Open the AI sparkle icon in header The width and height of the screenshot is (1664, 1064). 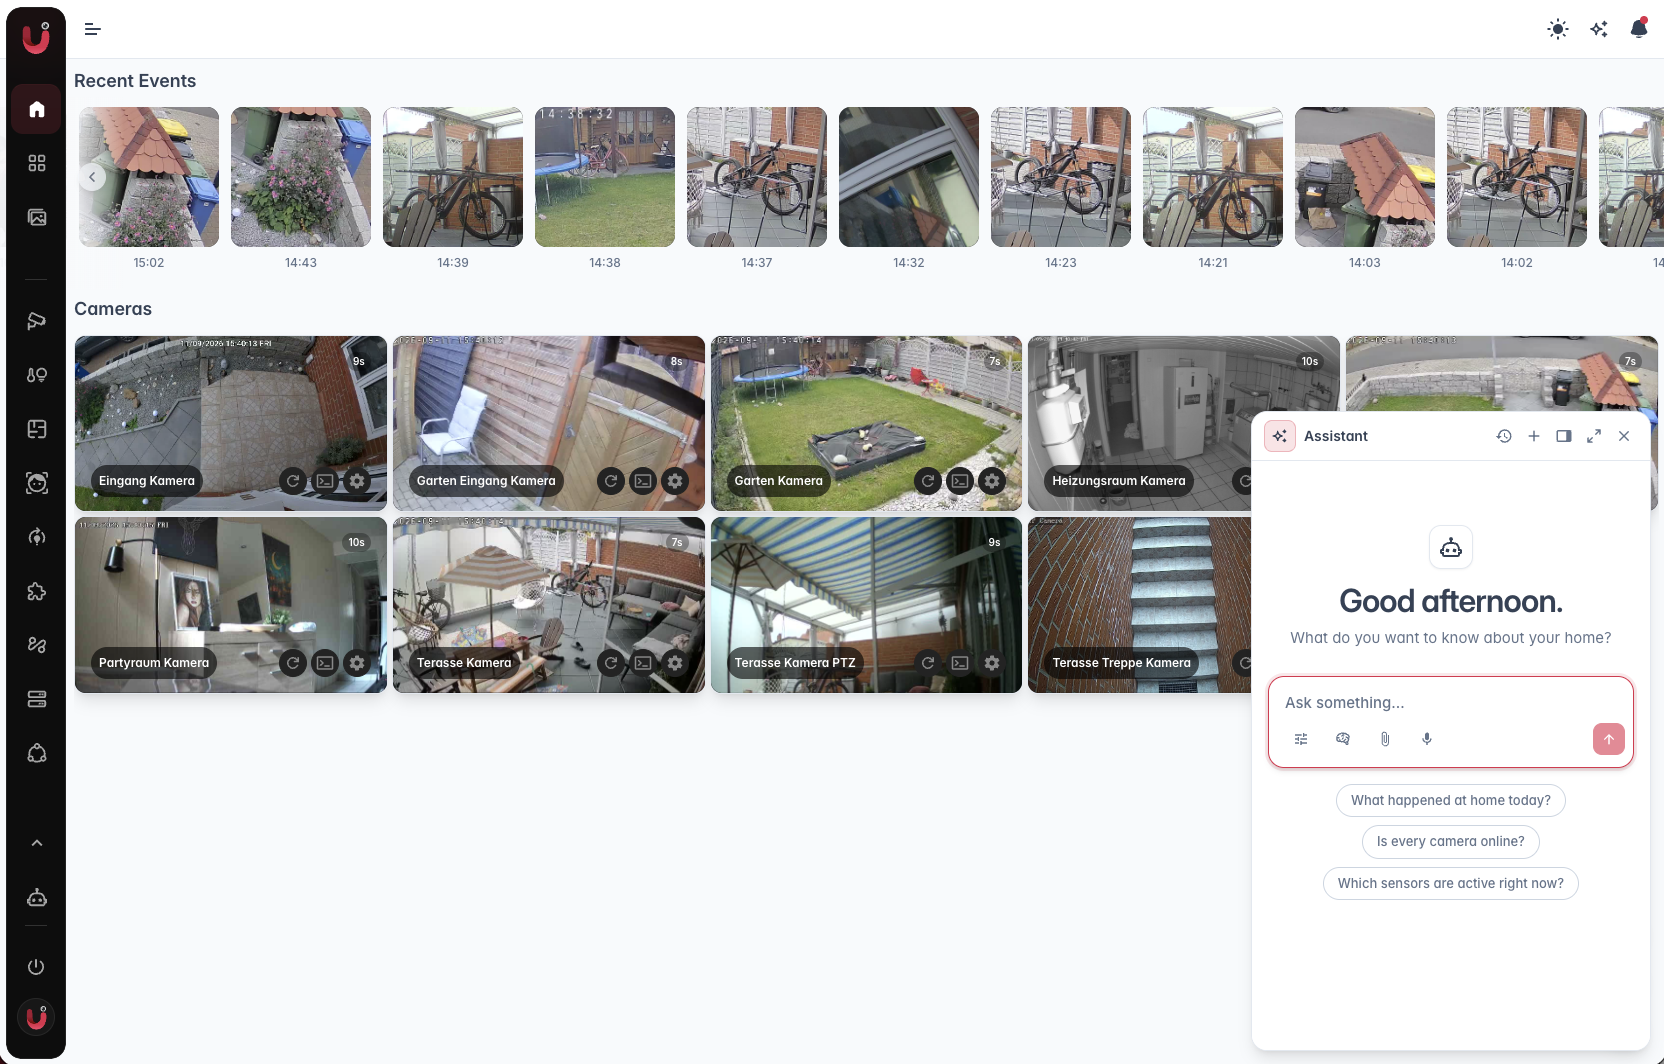click(1599, 29)
